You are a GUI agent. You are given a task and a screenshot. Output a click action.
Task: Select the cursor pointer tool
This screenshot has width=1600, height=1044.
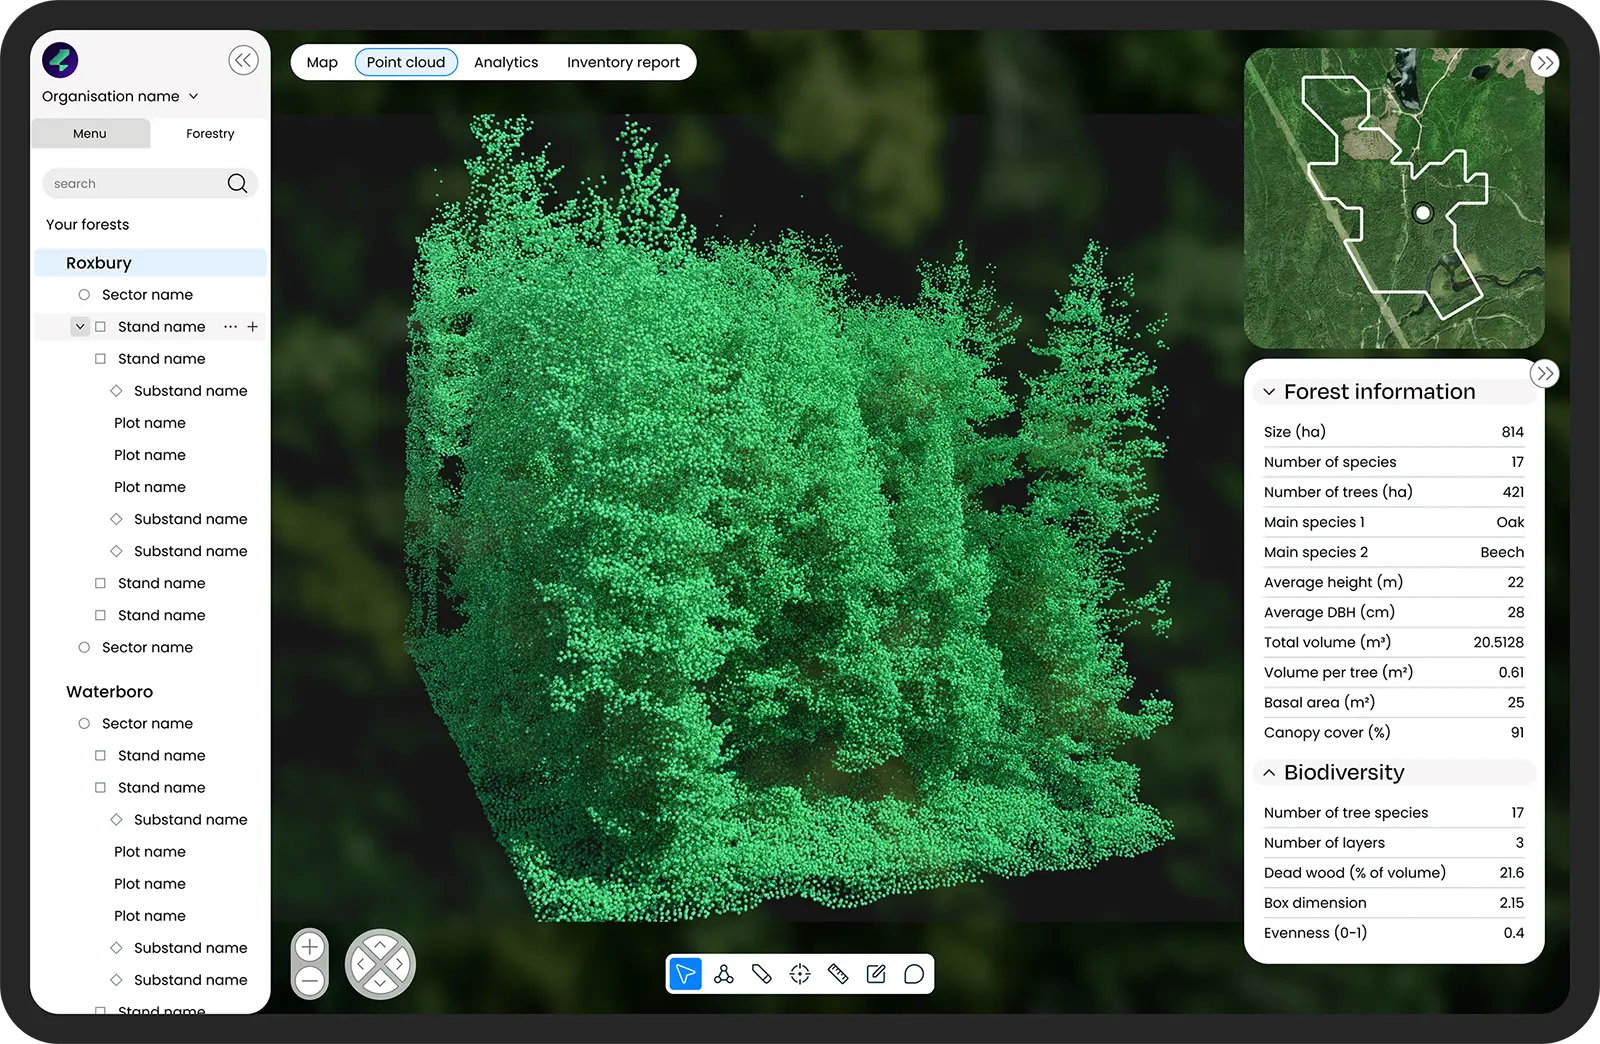(x=685, y=974)
